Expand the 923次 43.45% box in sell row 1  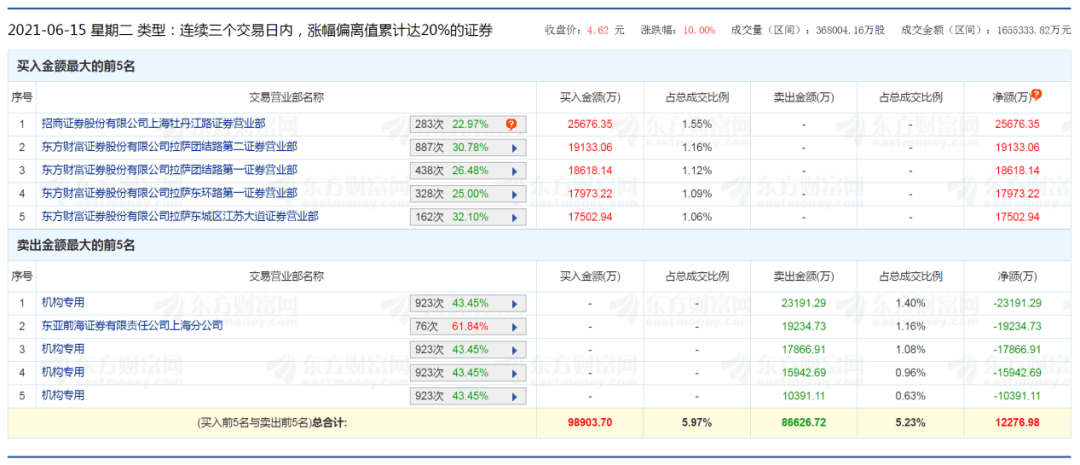[x=467, y=303]
